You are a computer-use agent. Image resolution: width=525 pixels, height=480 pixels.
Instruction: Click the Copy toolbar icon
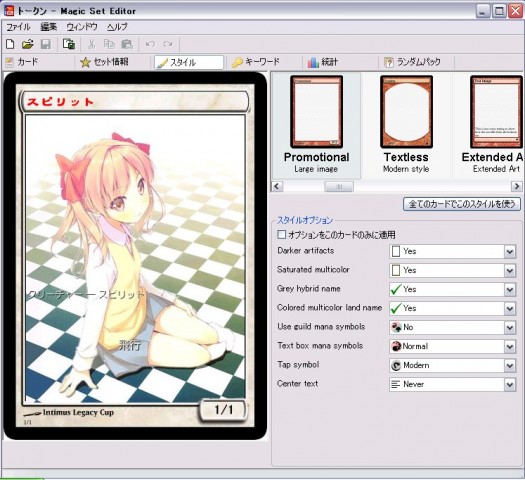coord(109,44)
